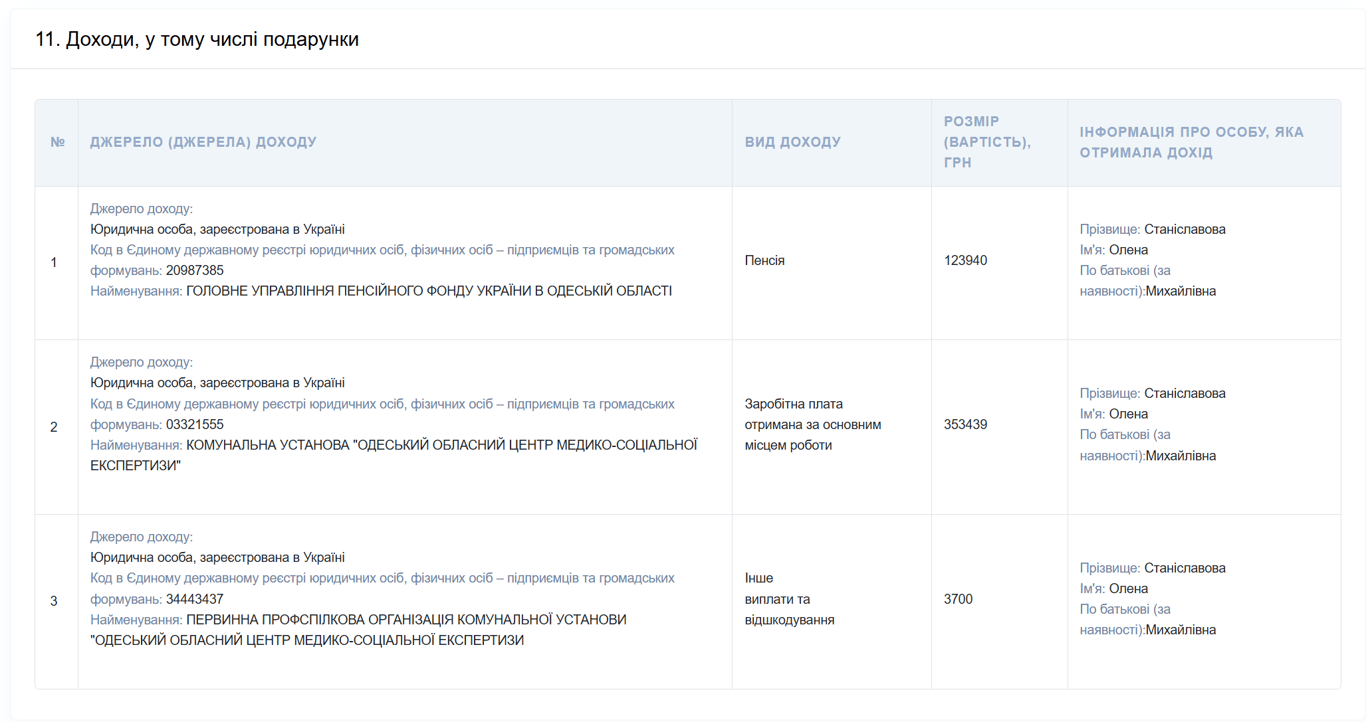
Task: Click the "Розмір (вартість), грн" column header
Action: click(986, 142)
